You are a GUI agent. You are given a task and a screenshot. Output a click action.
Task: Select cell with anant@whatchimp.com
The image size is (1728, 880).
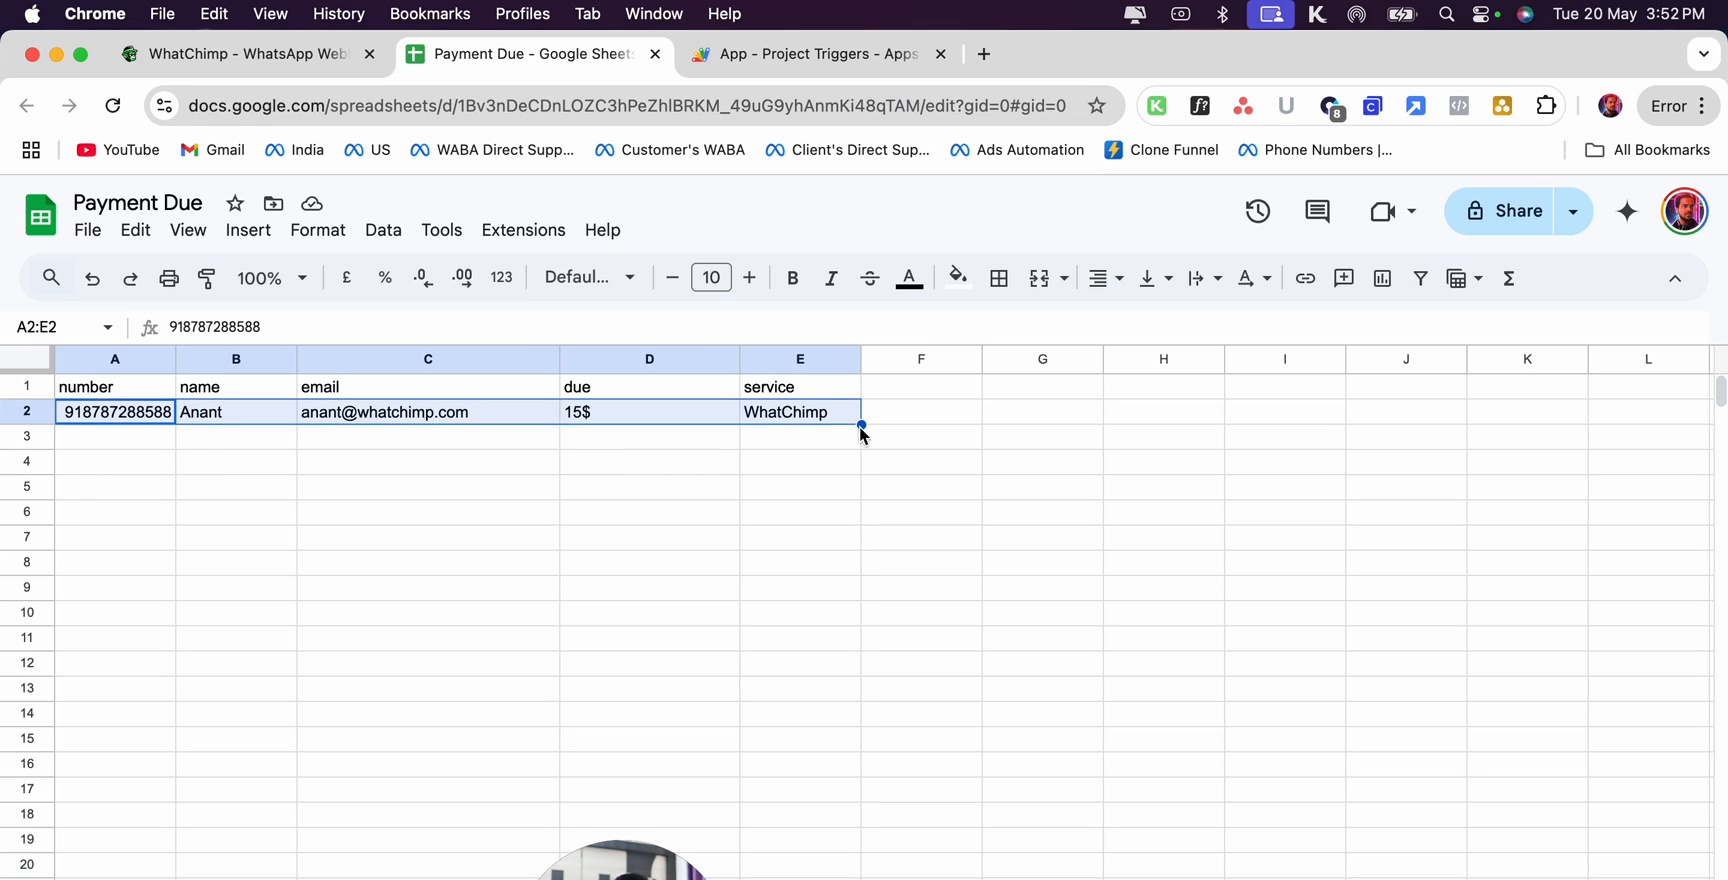click(x=428, y=412)
